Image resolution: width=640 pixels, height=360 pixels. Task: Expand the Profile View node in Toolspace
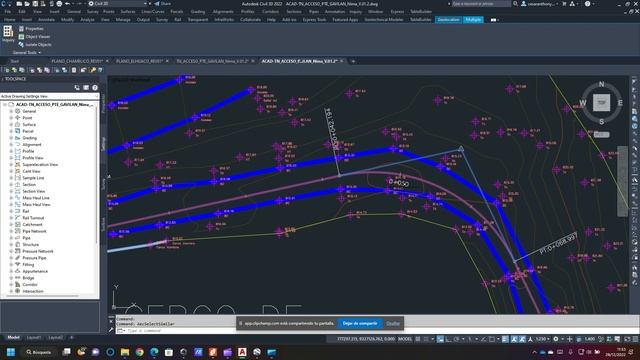[x=11, y=158]
